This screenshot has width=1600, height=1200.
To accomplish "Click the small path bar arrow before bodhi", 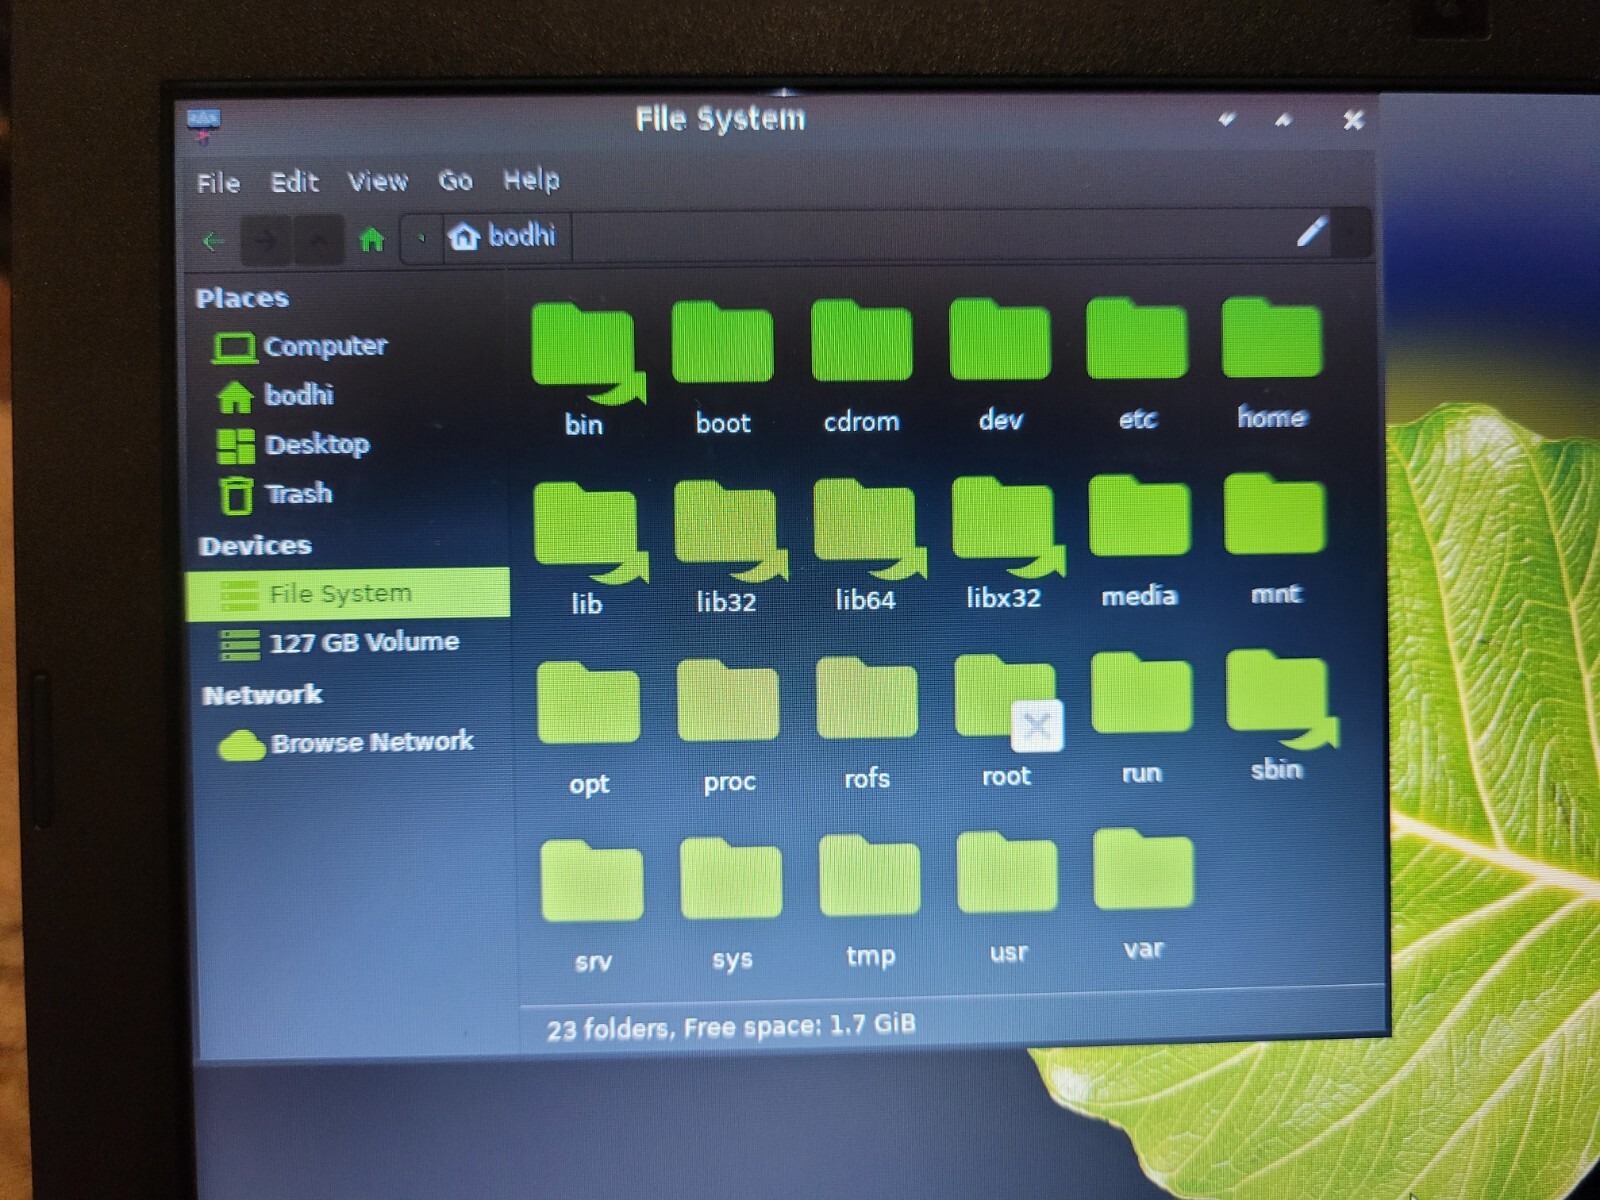I will [x=421, y=238].
